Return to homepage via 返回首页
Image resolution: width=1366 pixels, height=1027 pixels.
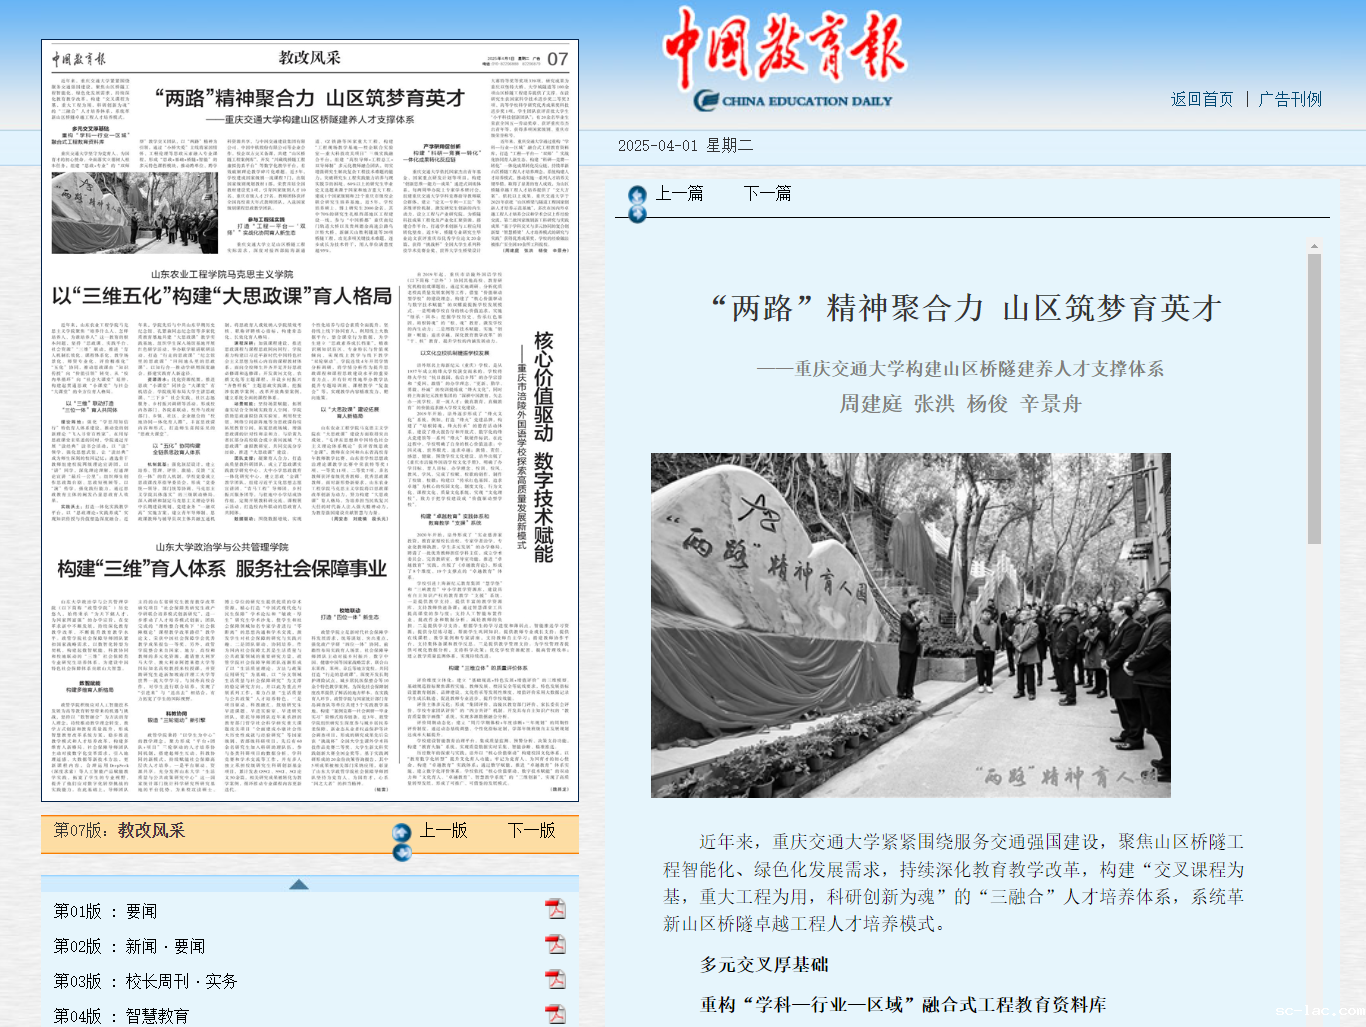click(x=1202, y=99)
